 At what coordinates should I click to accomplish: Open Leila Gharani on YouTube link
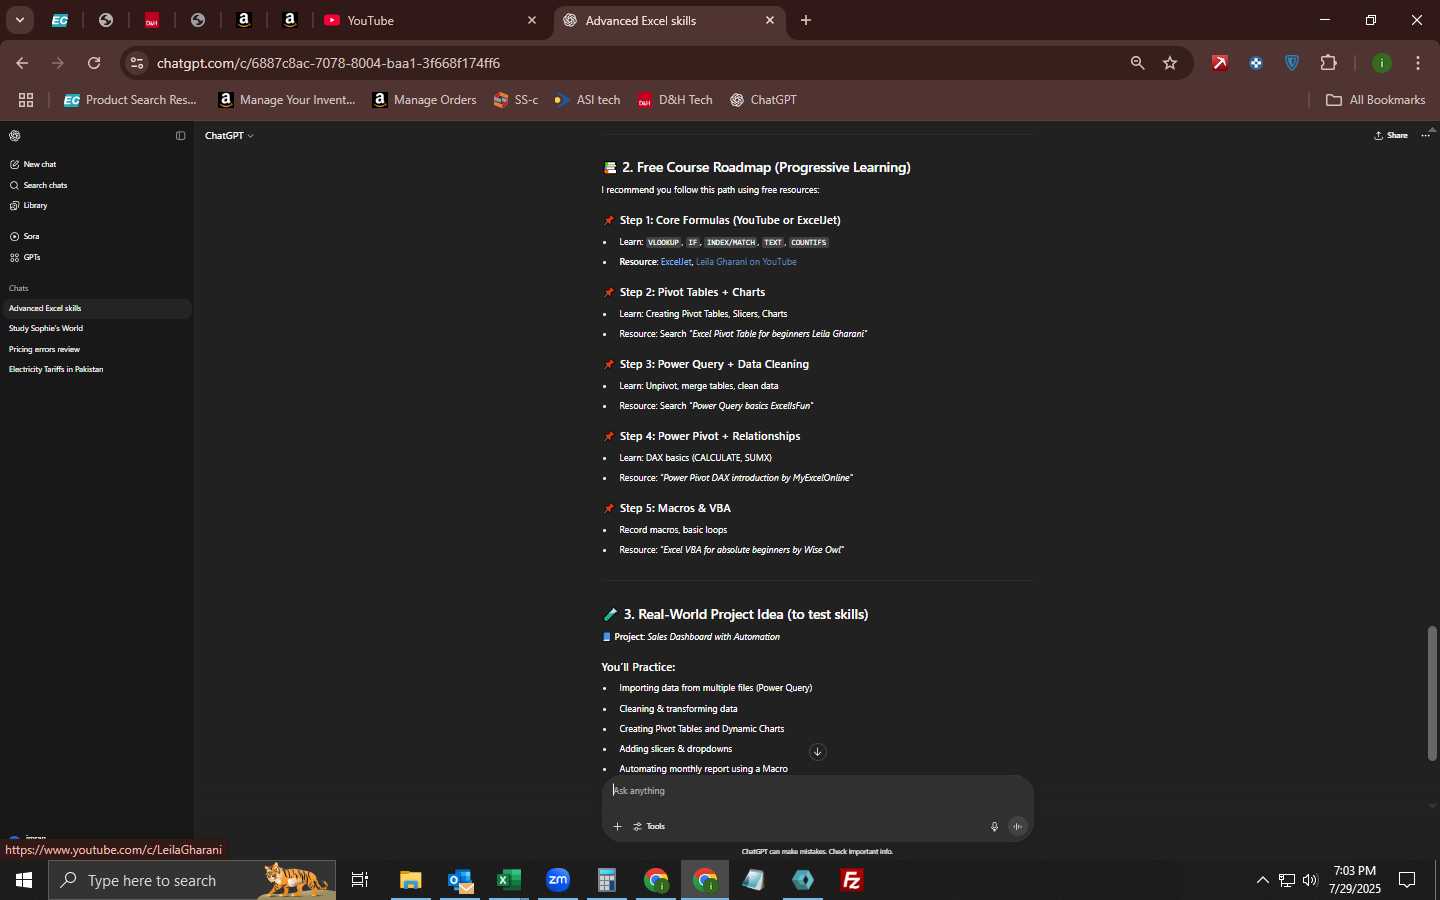click(x=746, y=262)
